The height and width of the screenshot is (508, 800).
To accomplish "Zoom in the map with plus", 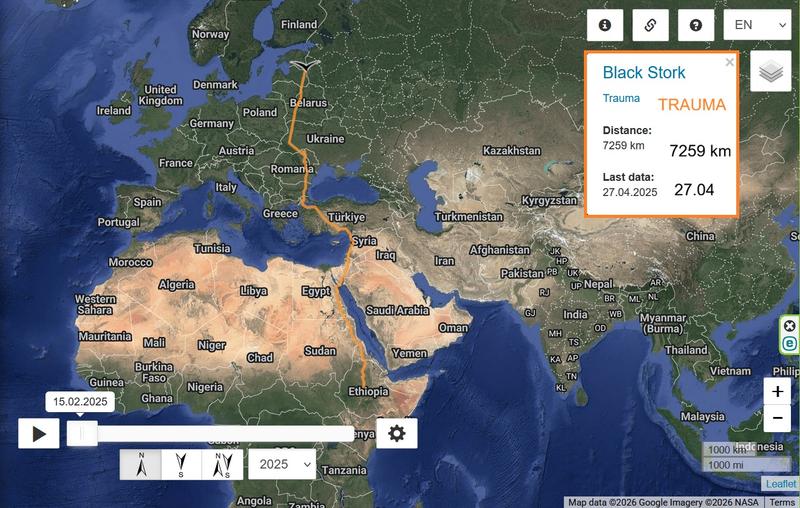I will click(x=777, y=391).
